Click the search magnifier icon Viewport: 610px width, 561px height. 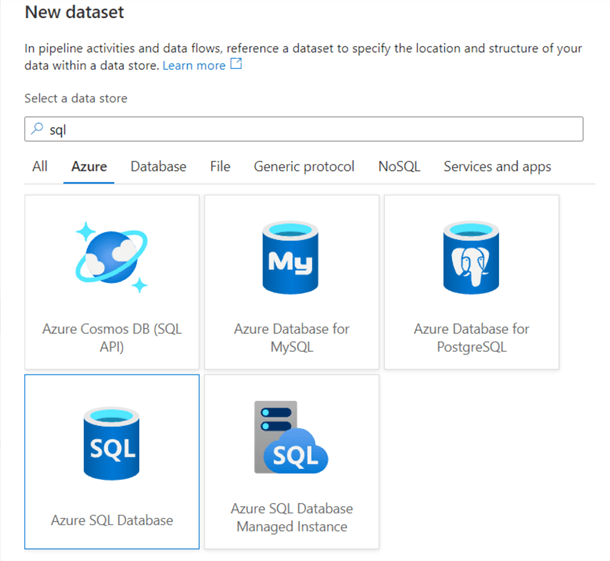tap(37, 128)
